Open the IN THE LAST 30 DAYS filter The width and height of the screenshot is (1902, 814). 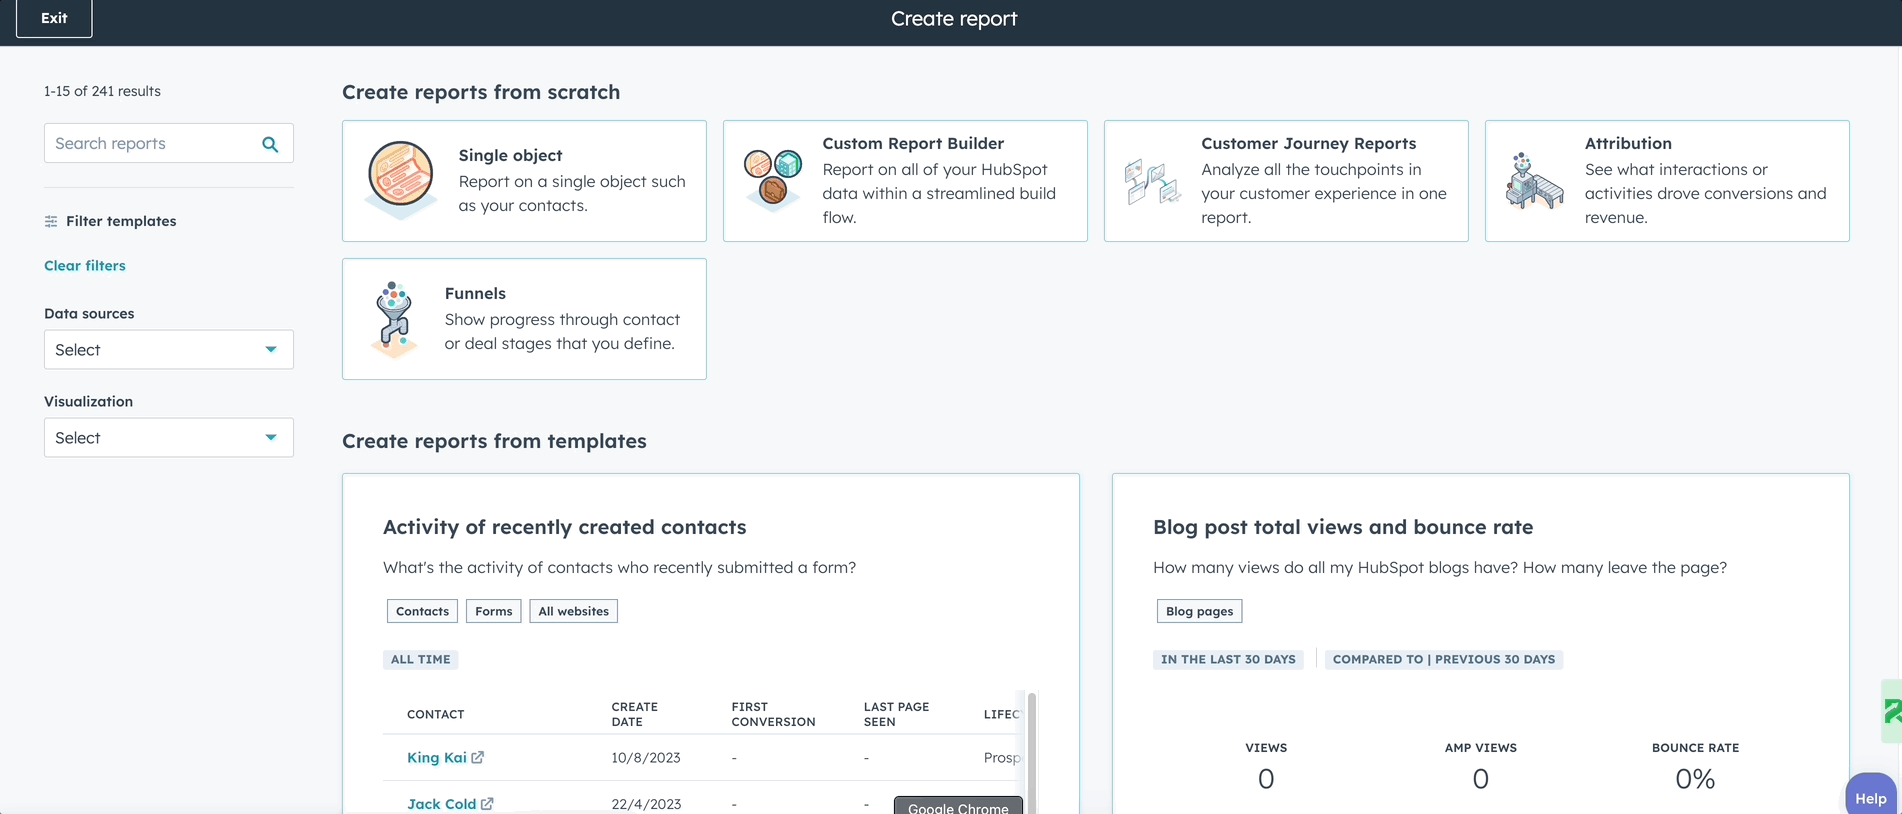pyautogui.click(x=1227, y=659)
